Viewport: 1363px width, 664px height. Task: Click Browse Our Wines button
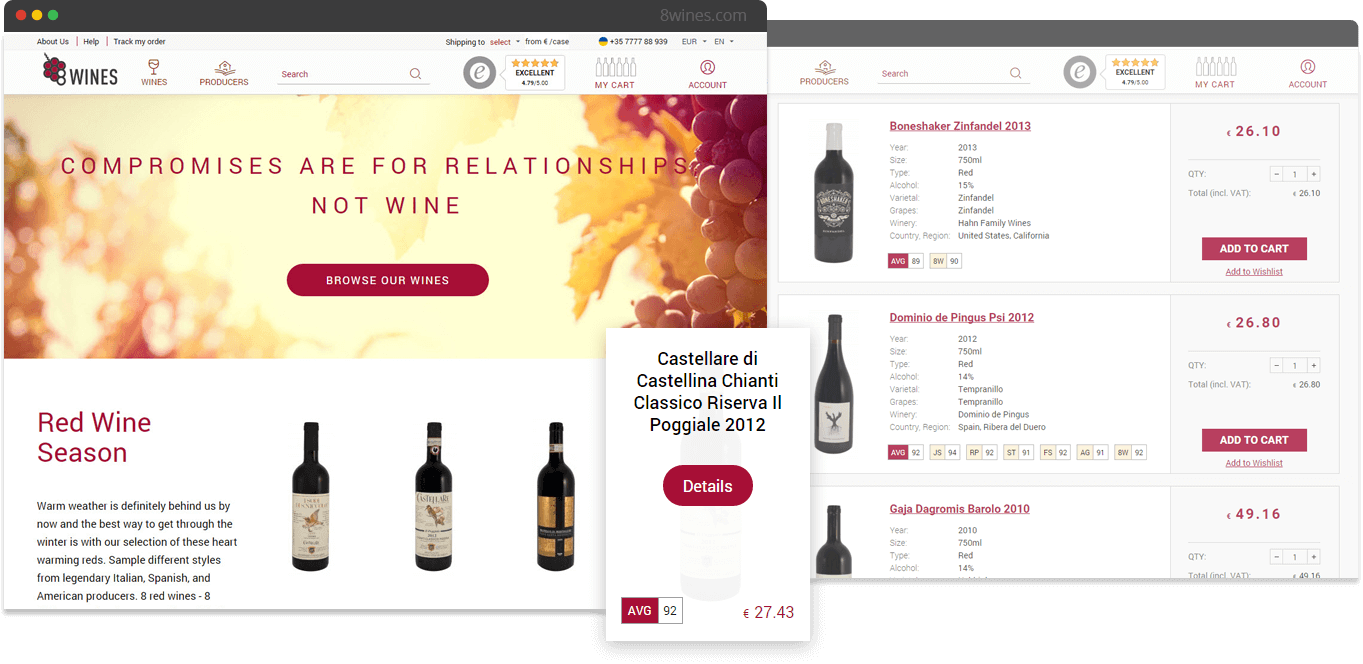coord(388,280)
